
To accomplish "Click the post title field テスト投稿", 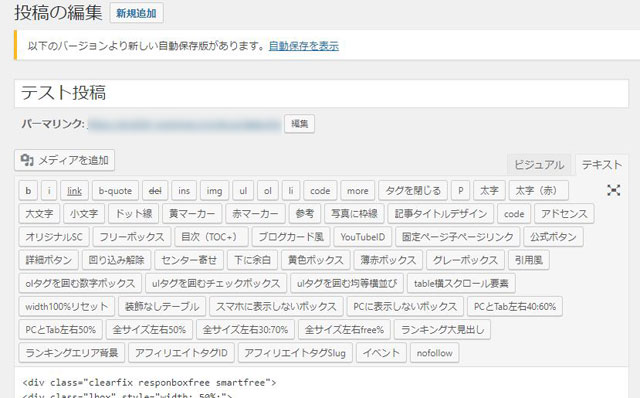I will pyautogui.click(x=321, y=93).
